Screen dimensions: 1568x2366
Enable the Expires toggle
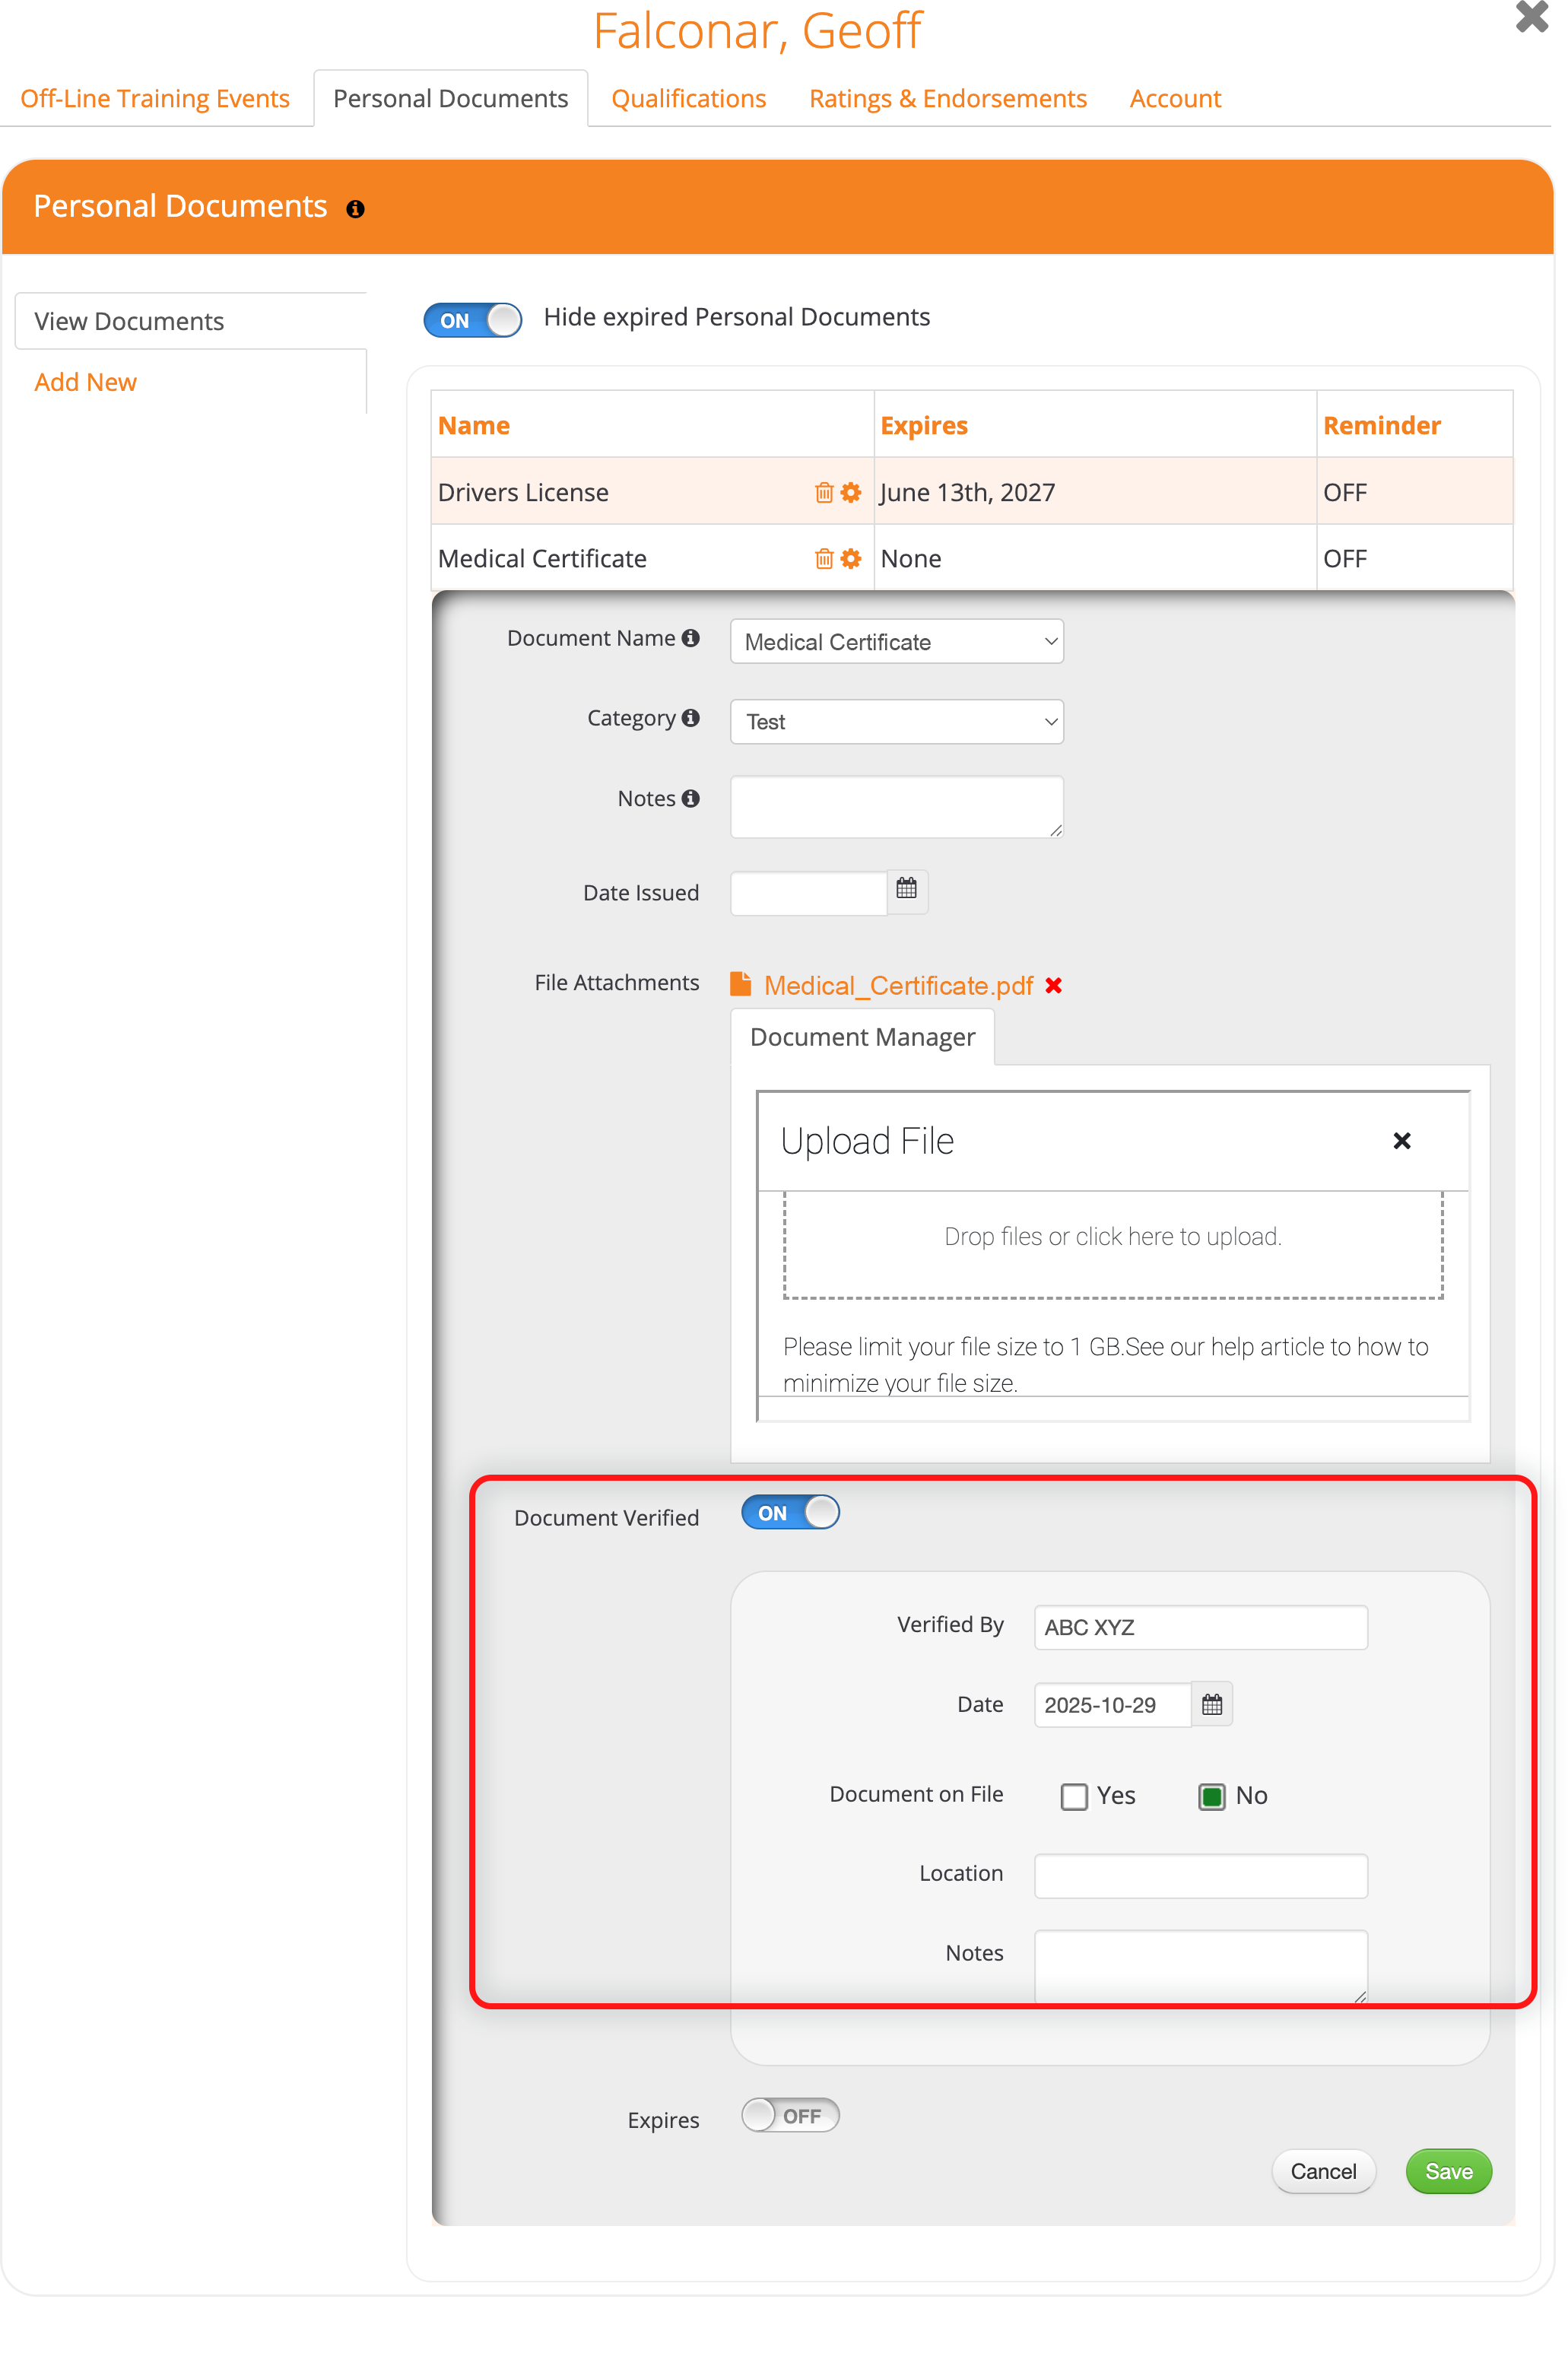(789, 2115)
